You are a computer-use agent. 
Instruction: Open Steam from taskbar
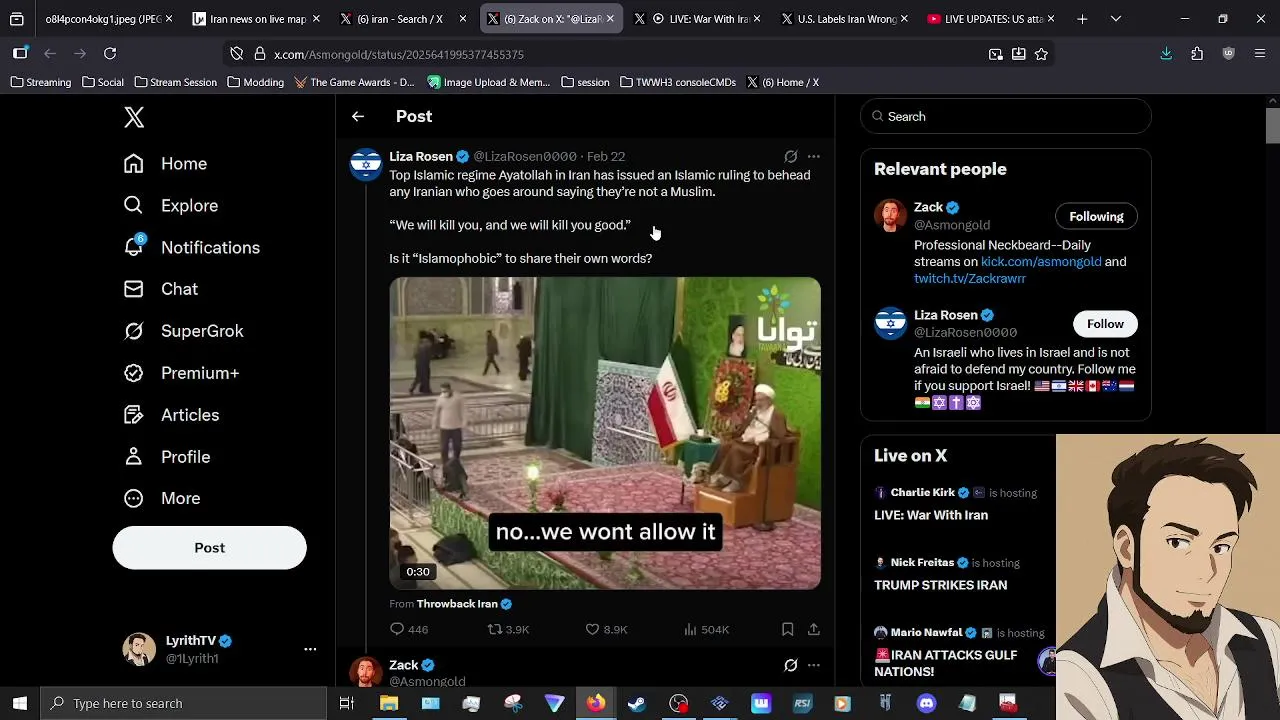637,704
